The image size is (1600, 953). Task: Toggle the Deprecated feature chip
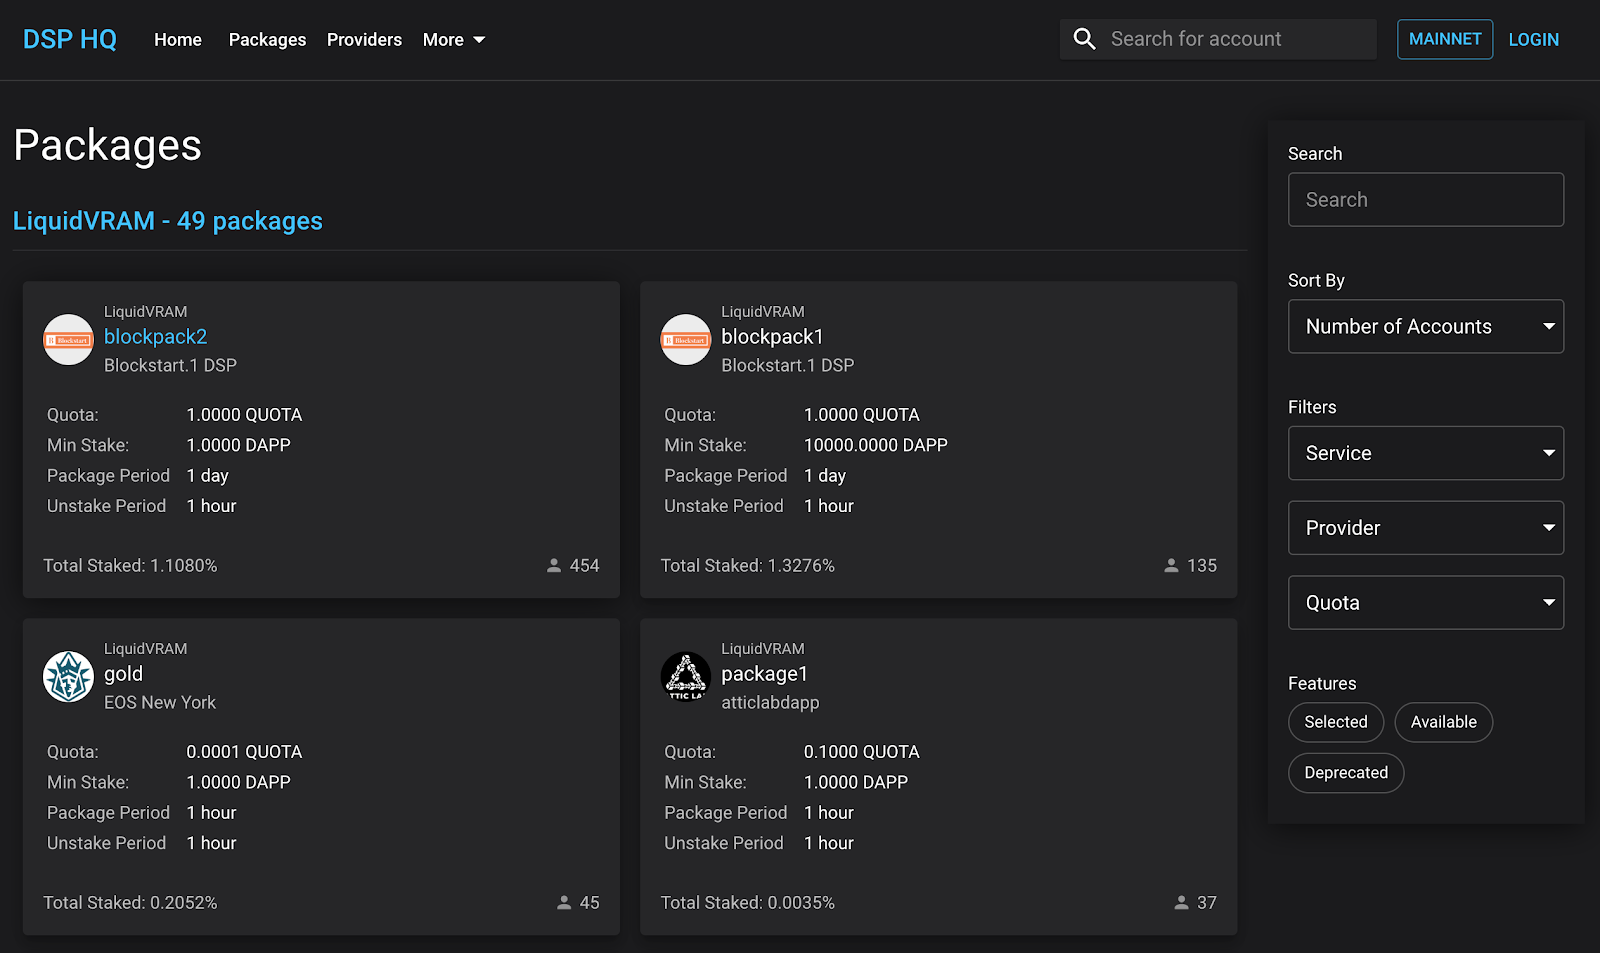pyautogui.click(x=1345, y=773)
